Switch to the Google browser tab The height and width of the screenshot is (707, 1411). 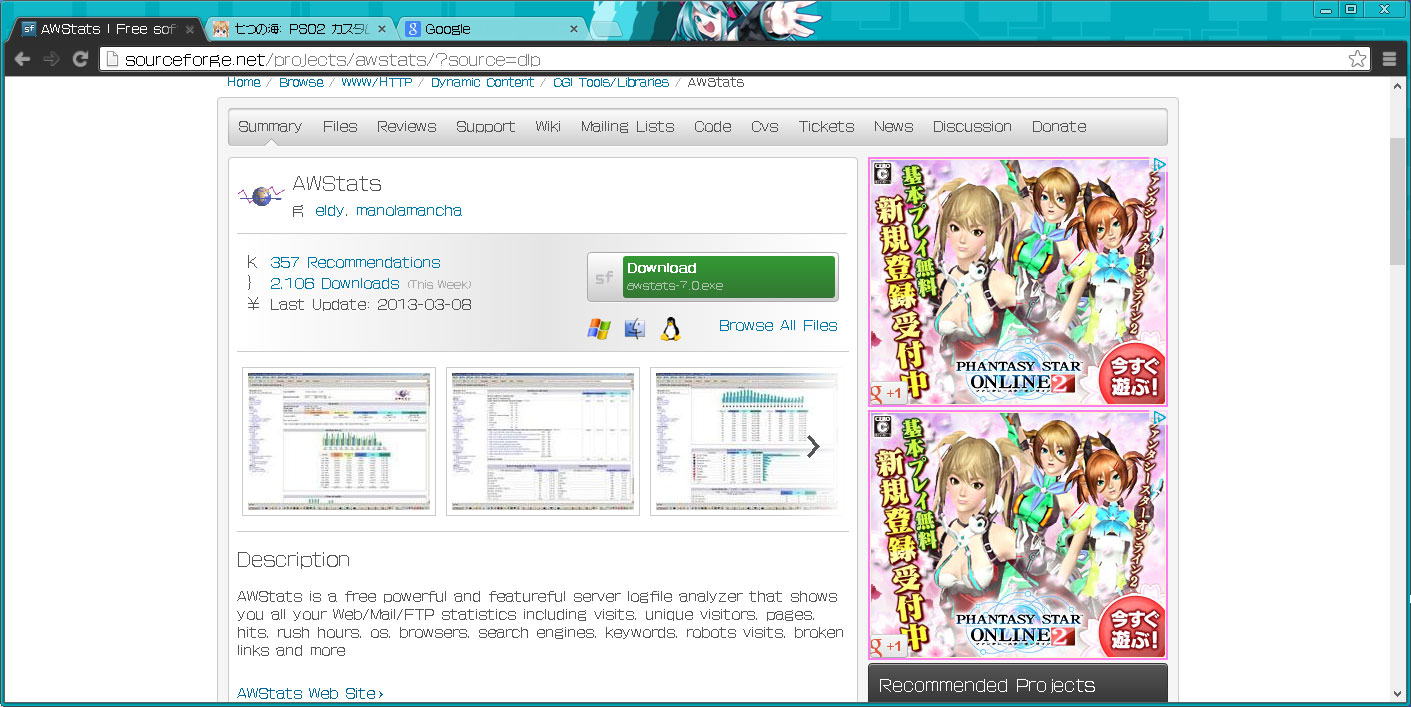click(x=493, y=29)
